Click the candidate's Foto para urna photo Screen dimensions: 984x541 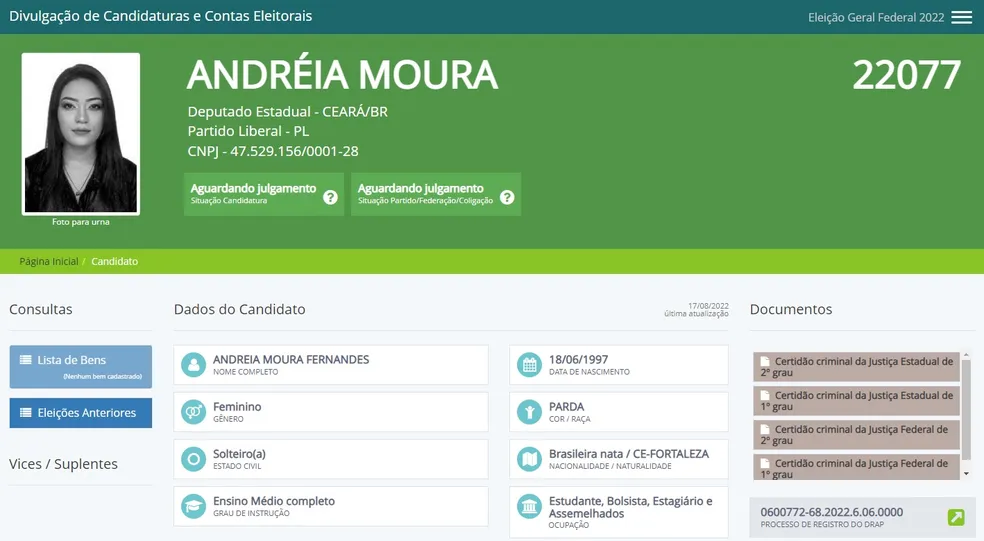pyautogui.click(x=80, y=134)
